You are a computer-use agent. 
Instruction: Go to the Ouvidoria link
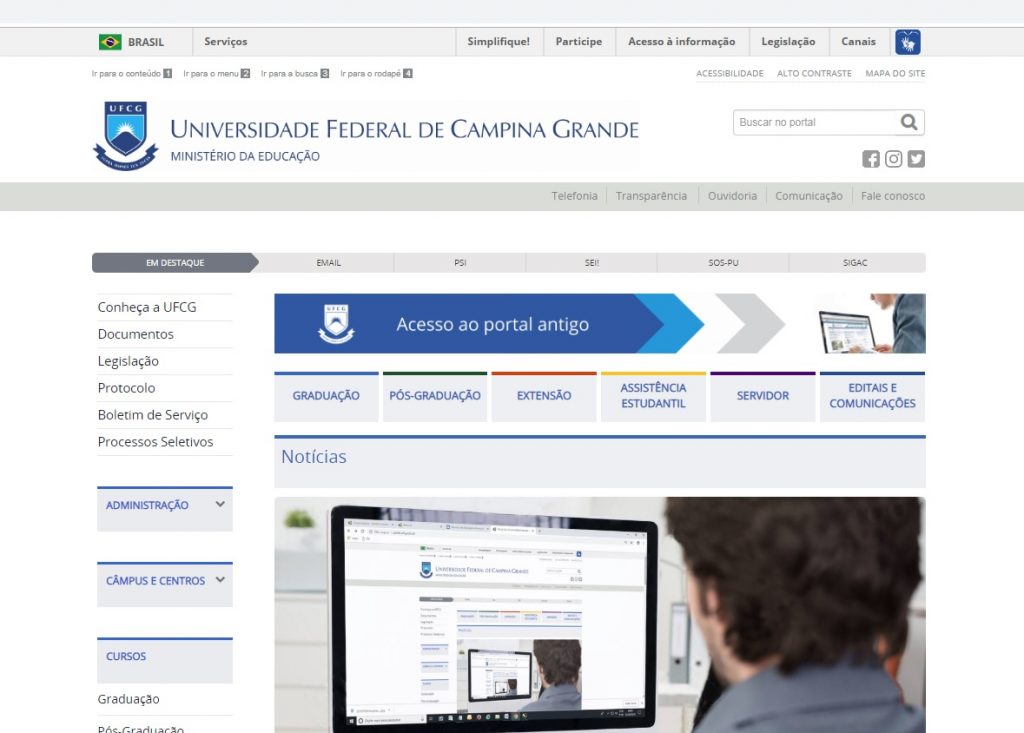point(732,196)
